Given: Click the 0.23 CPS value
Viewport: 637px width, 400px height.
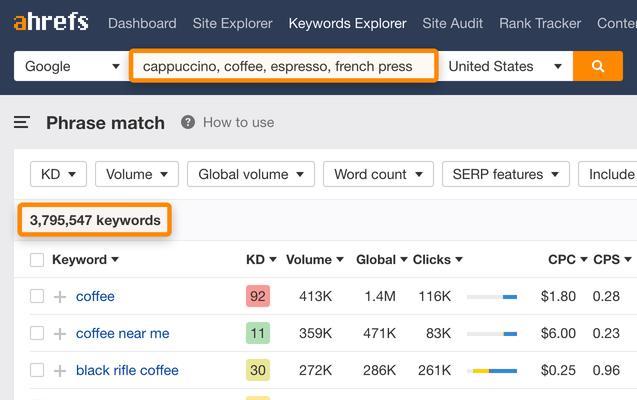Looking at the screenshot, I should (606, 333).
